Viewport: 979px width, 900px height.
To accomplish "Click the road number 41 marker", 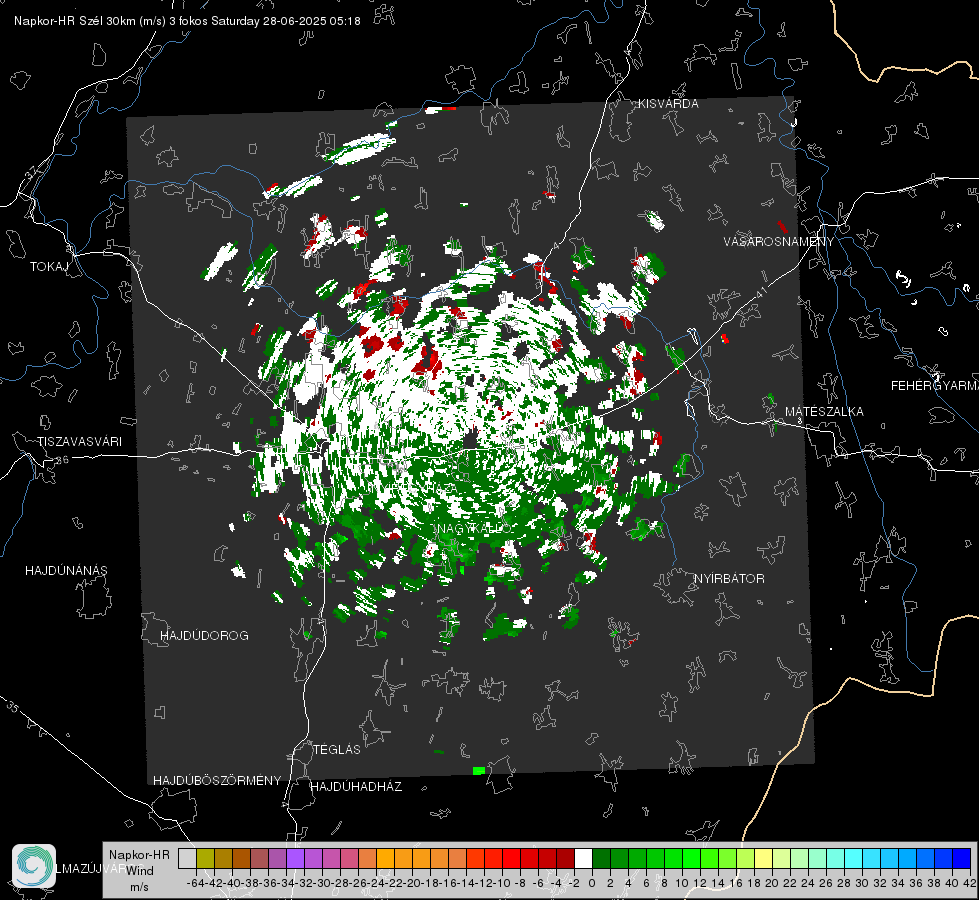I will tap(761, 292).
